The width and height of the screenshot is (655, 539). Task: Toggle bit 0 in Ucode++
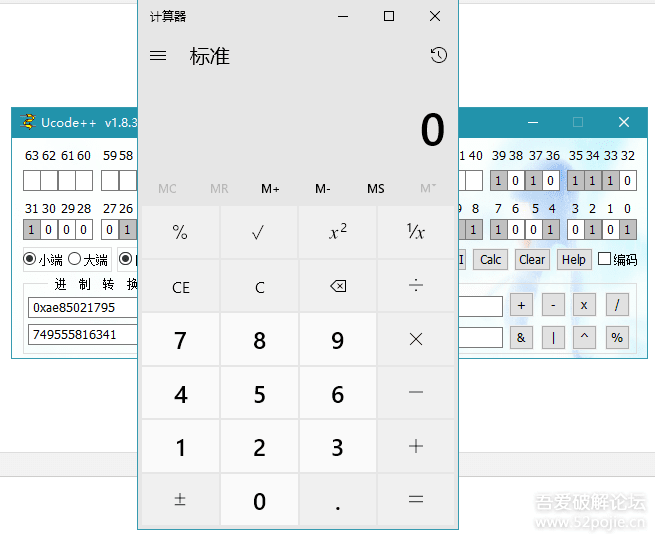(x=627, y=229)
